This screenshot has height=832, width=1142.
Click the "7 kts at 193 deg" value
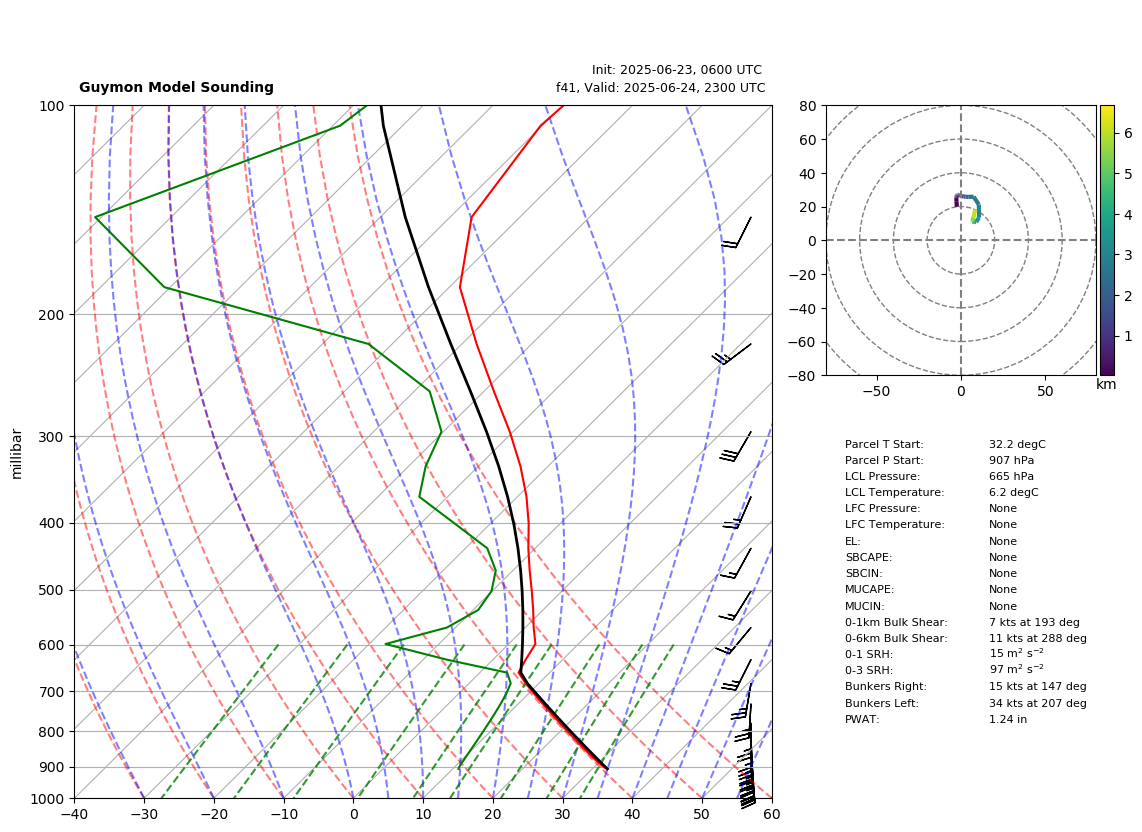pos(1034,622)
